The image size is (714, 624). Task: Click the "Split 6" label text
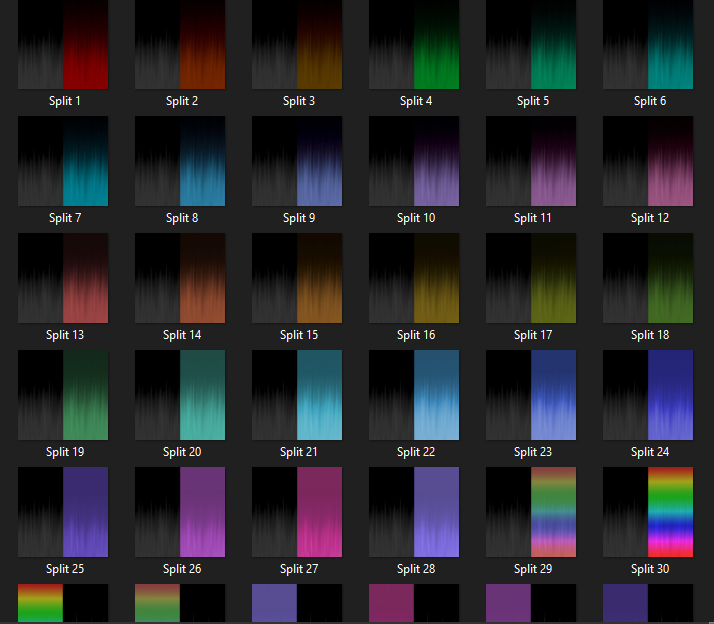pos(650,101)
